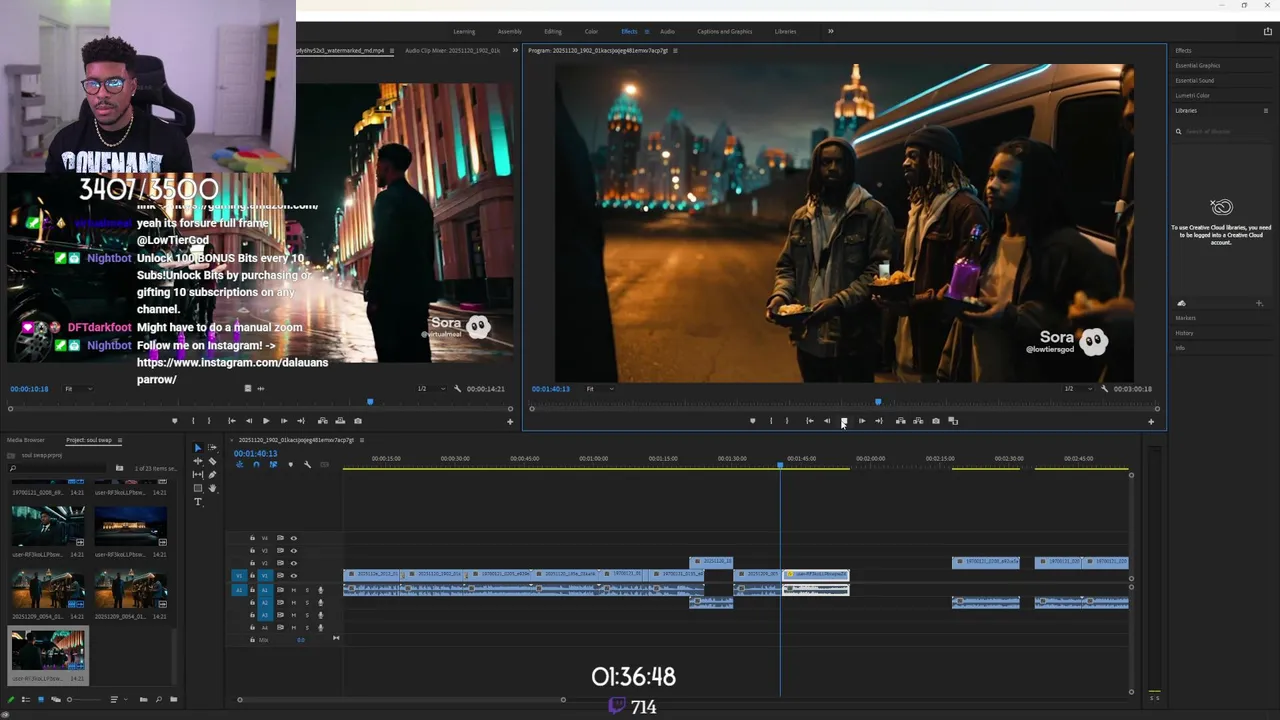This screenshot has width=1280, height=720.
Task: Open the Media Browser tab
Action: [x=26, y=440]
